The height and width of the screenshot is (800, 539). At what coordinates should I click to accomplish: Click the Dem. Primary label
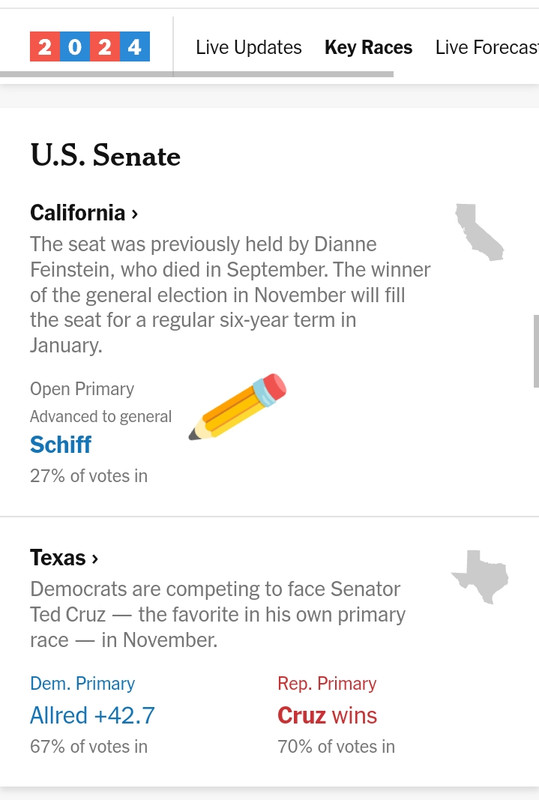tap(83, 683)
